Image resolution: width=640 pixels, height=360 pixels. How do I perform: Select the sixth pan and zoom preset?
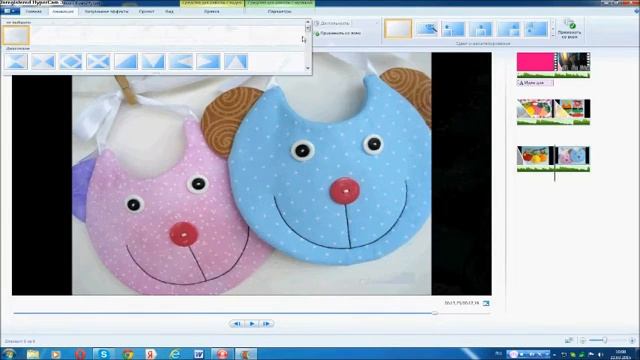536,29
